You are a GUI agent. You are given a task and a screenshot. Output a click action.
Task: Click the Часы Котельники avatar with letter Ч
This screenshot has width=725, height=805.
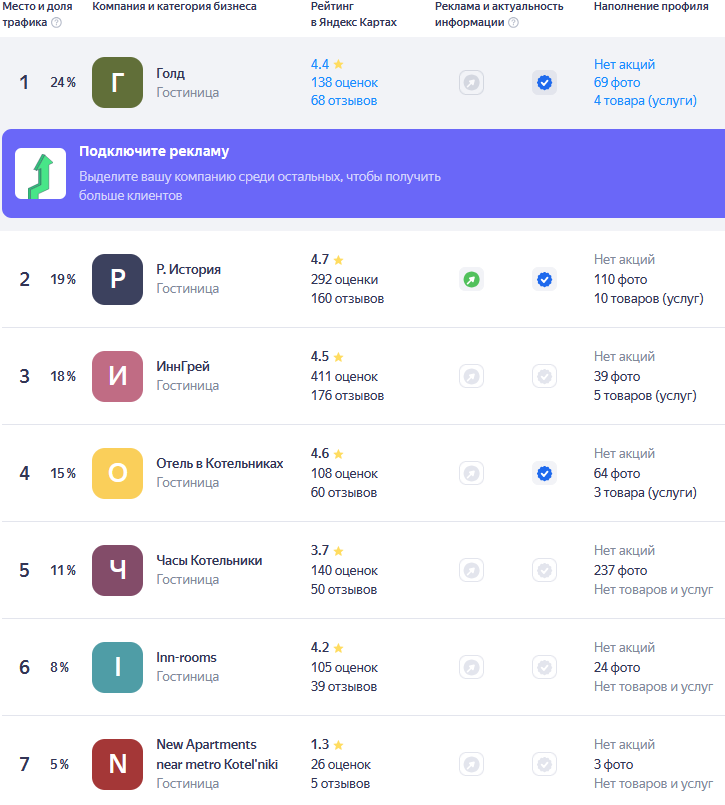point(118,570)
